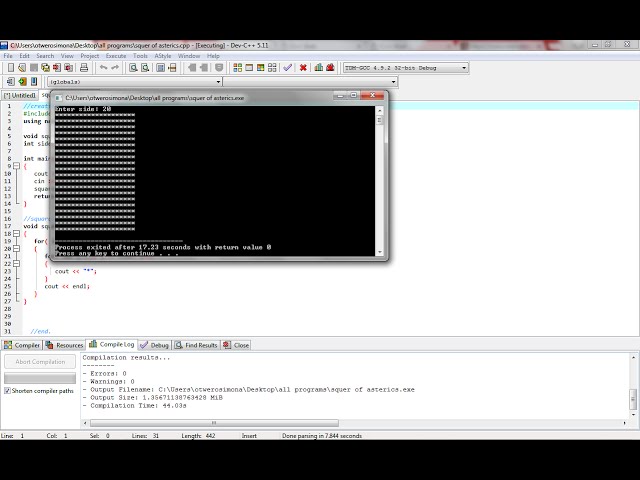Click the console output showing 'Enter side: 20'
640x480 pixels.
83,109
